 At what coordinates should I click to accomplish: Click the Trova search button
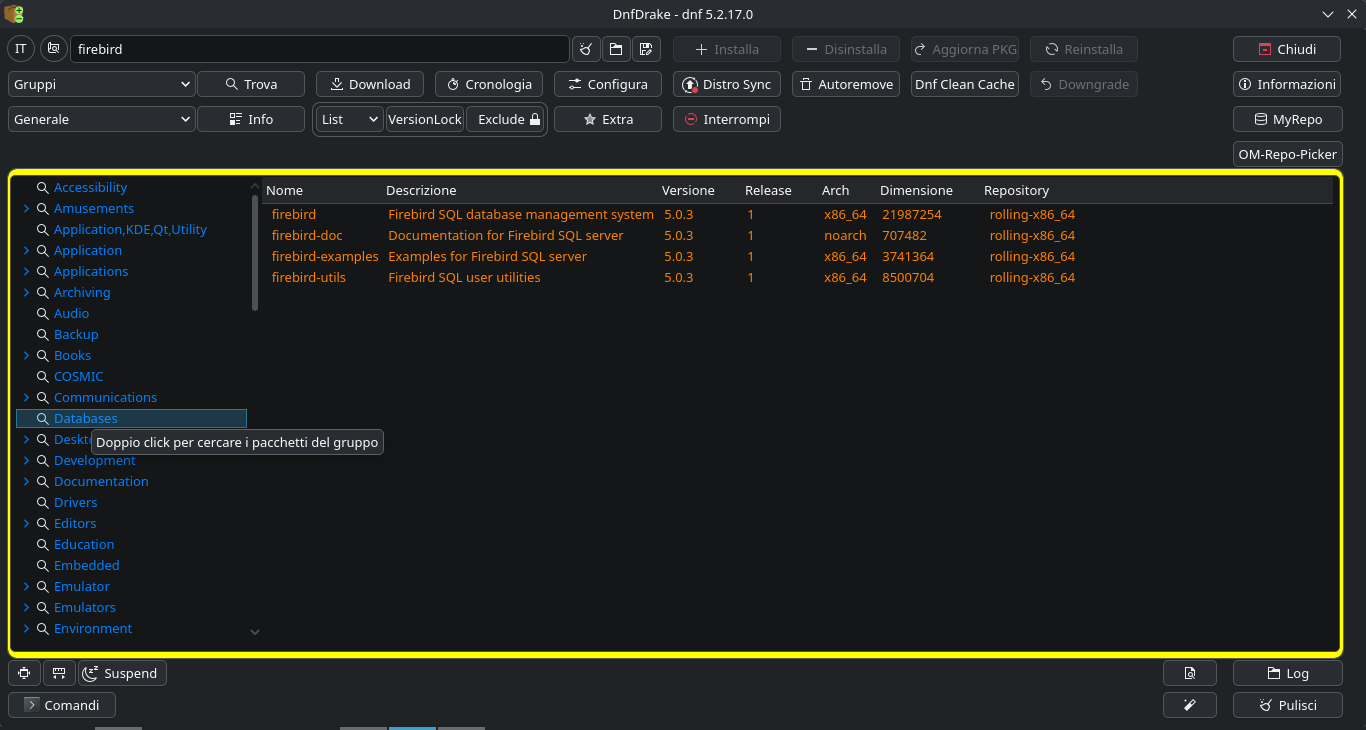[250, 84]
